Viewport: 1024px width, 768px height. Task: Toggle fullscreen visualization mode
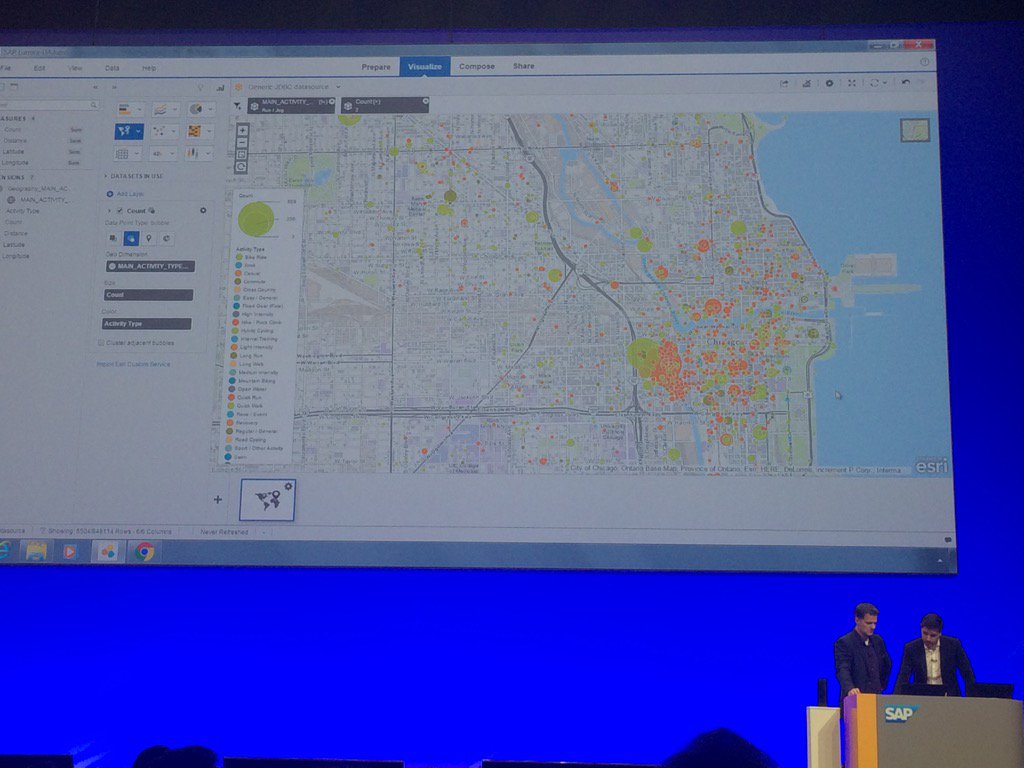[852, 84]
